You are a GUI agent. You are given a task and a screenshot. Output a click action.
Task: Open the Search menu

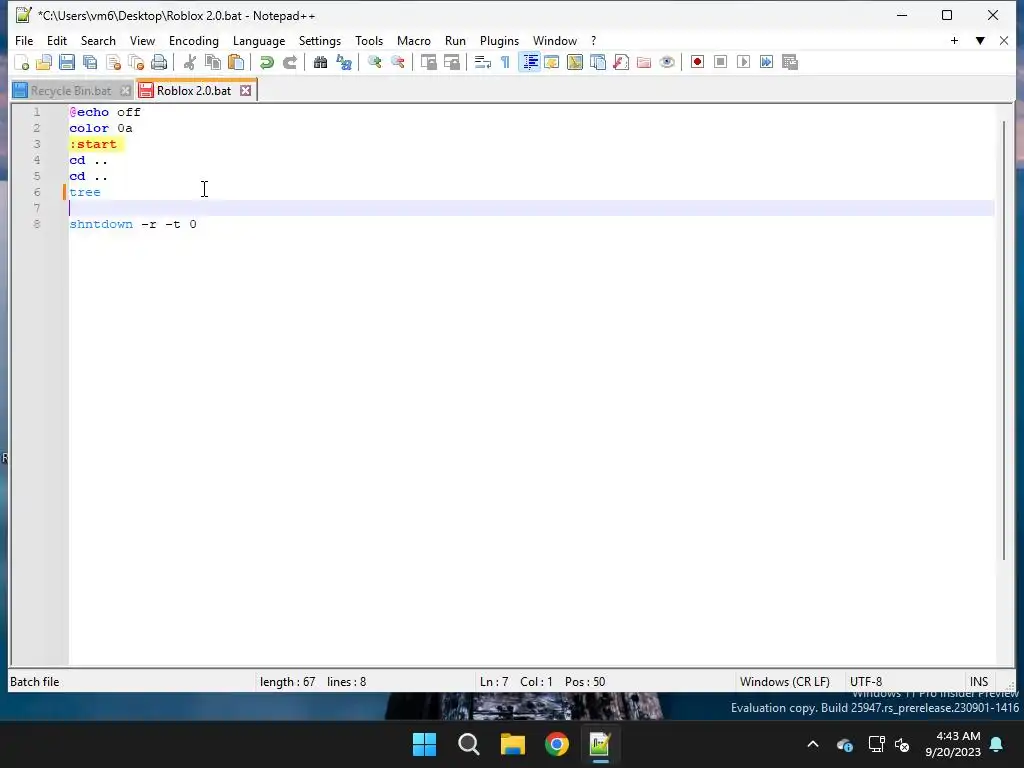pos(98,40)
